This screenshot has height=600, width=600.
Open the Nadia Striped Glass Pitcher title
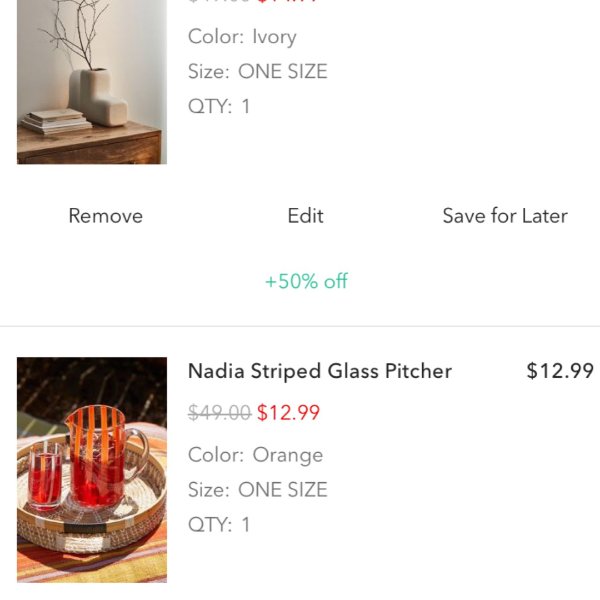click(320, 371)
